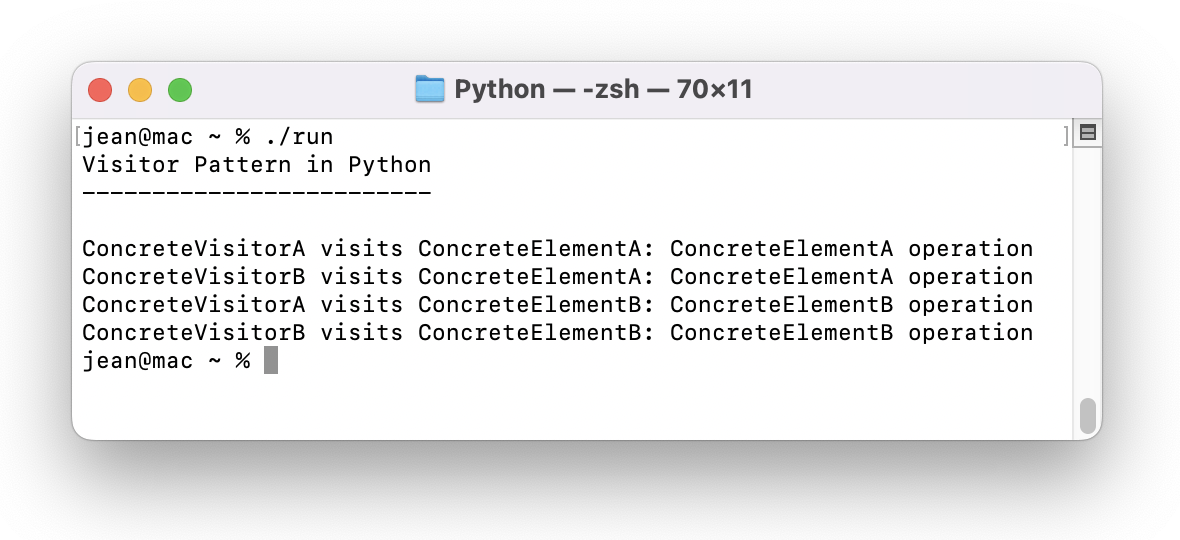Click first "ConcreteVisitorA visits ConcreteElementA" output line
This screenshot has height=540, width=1180.
[558, 249]
